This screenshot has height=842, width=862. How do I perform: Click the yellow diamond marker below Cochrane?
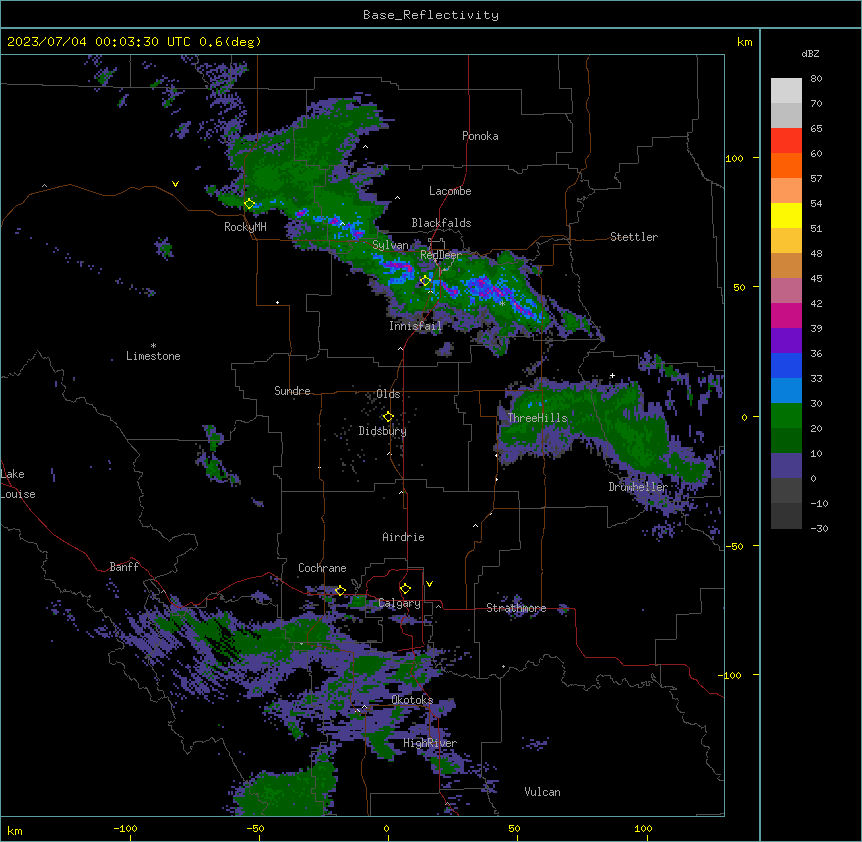point(340,590)
